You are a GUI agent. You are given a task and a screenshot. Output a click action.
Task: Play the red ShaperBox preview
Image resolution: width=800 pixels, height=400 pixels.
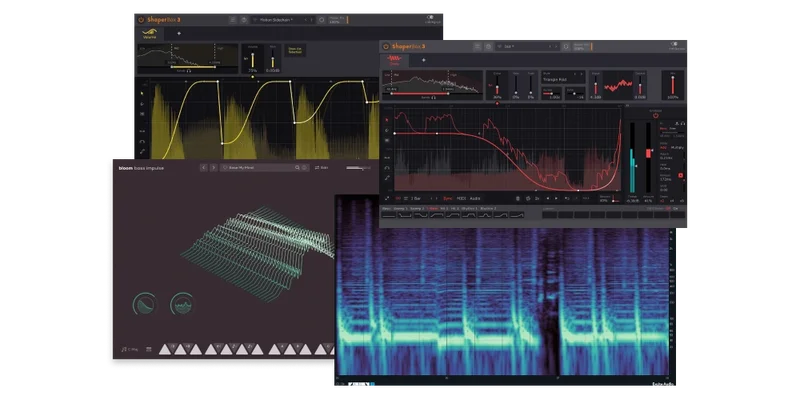tap(556, 198)
